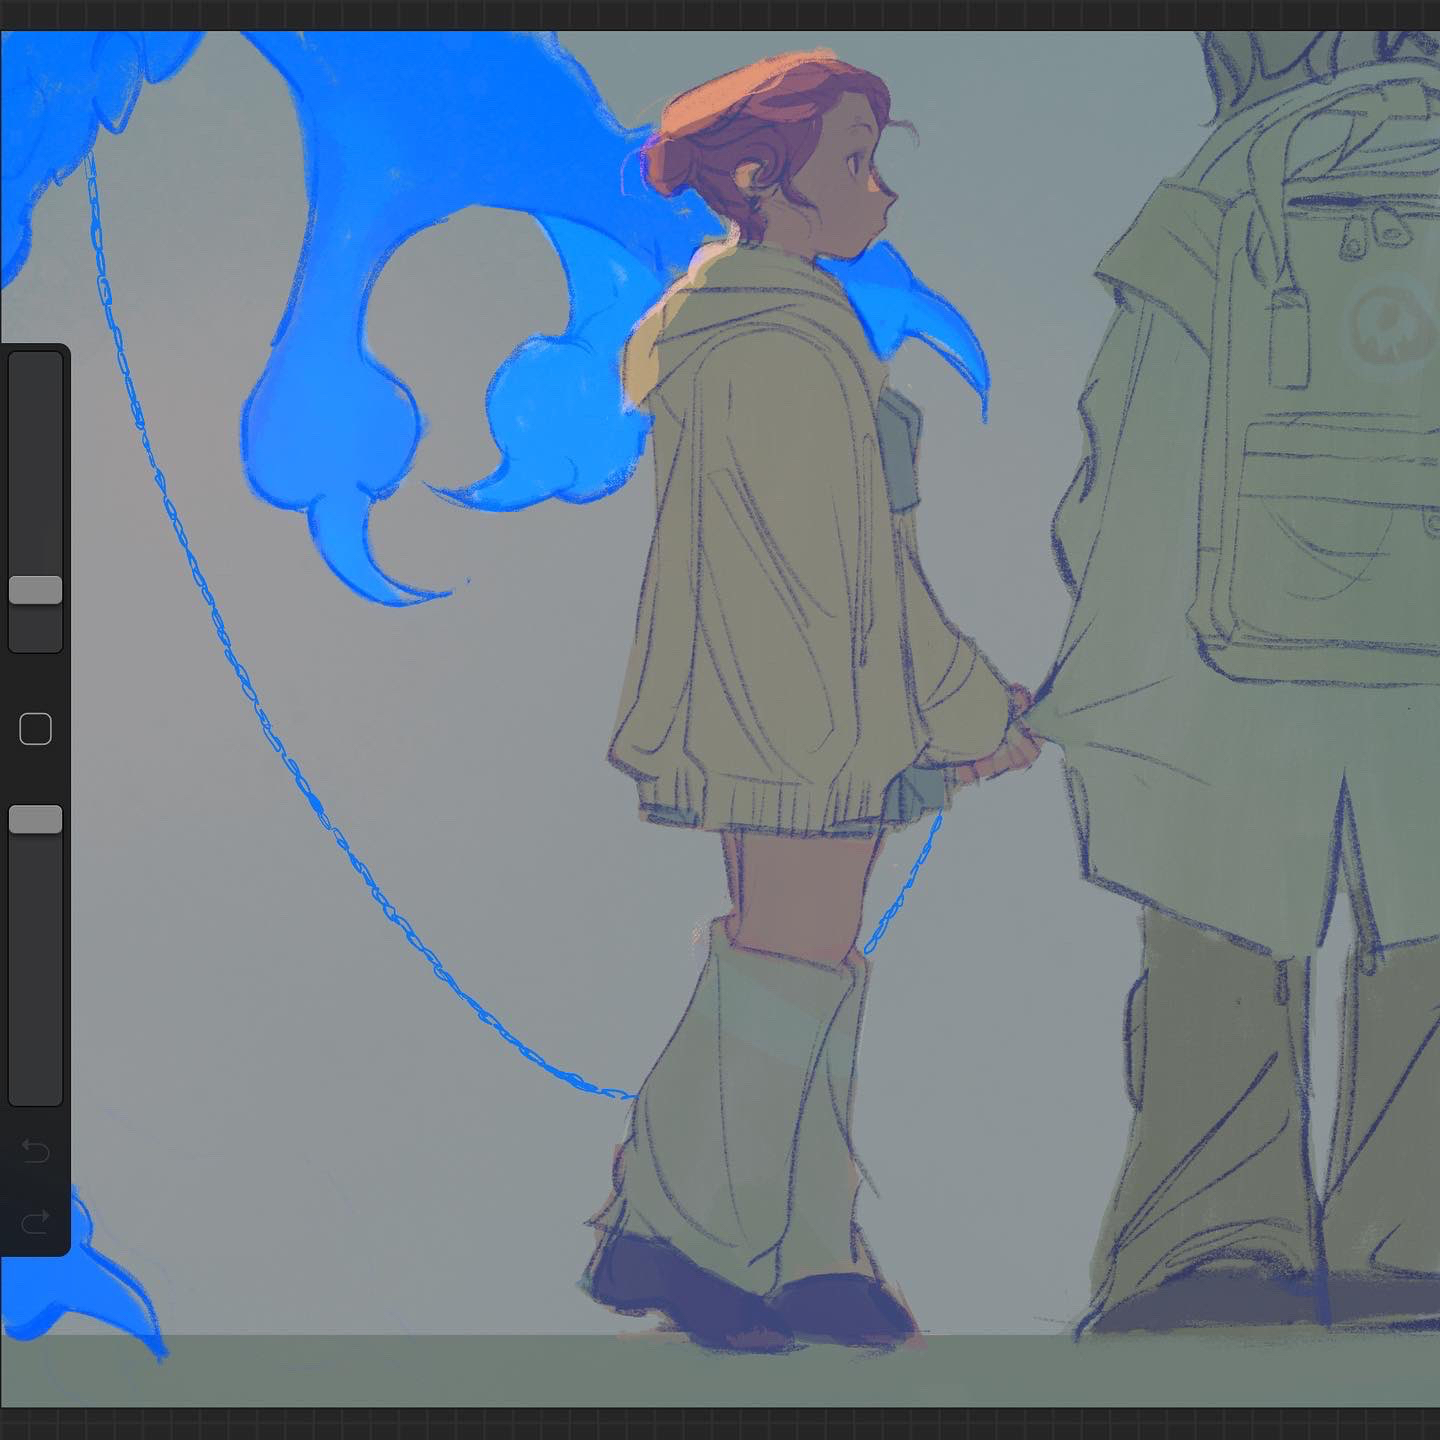Click the brush size slider handle
1440x1440 pixels.
35,590
